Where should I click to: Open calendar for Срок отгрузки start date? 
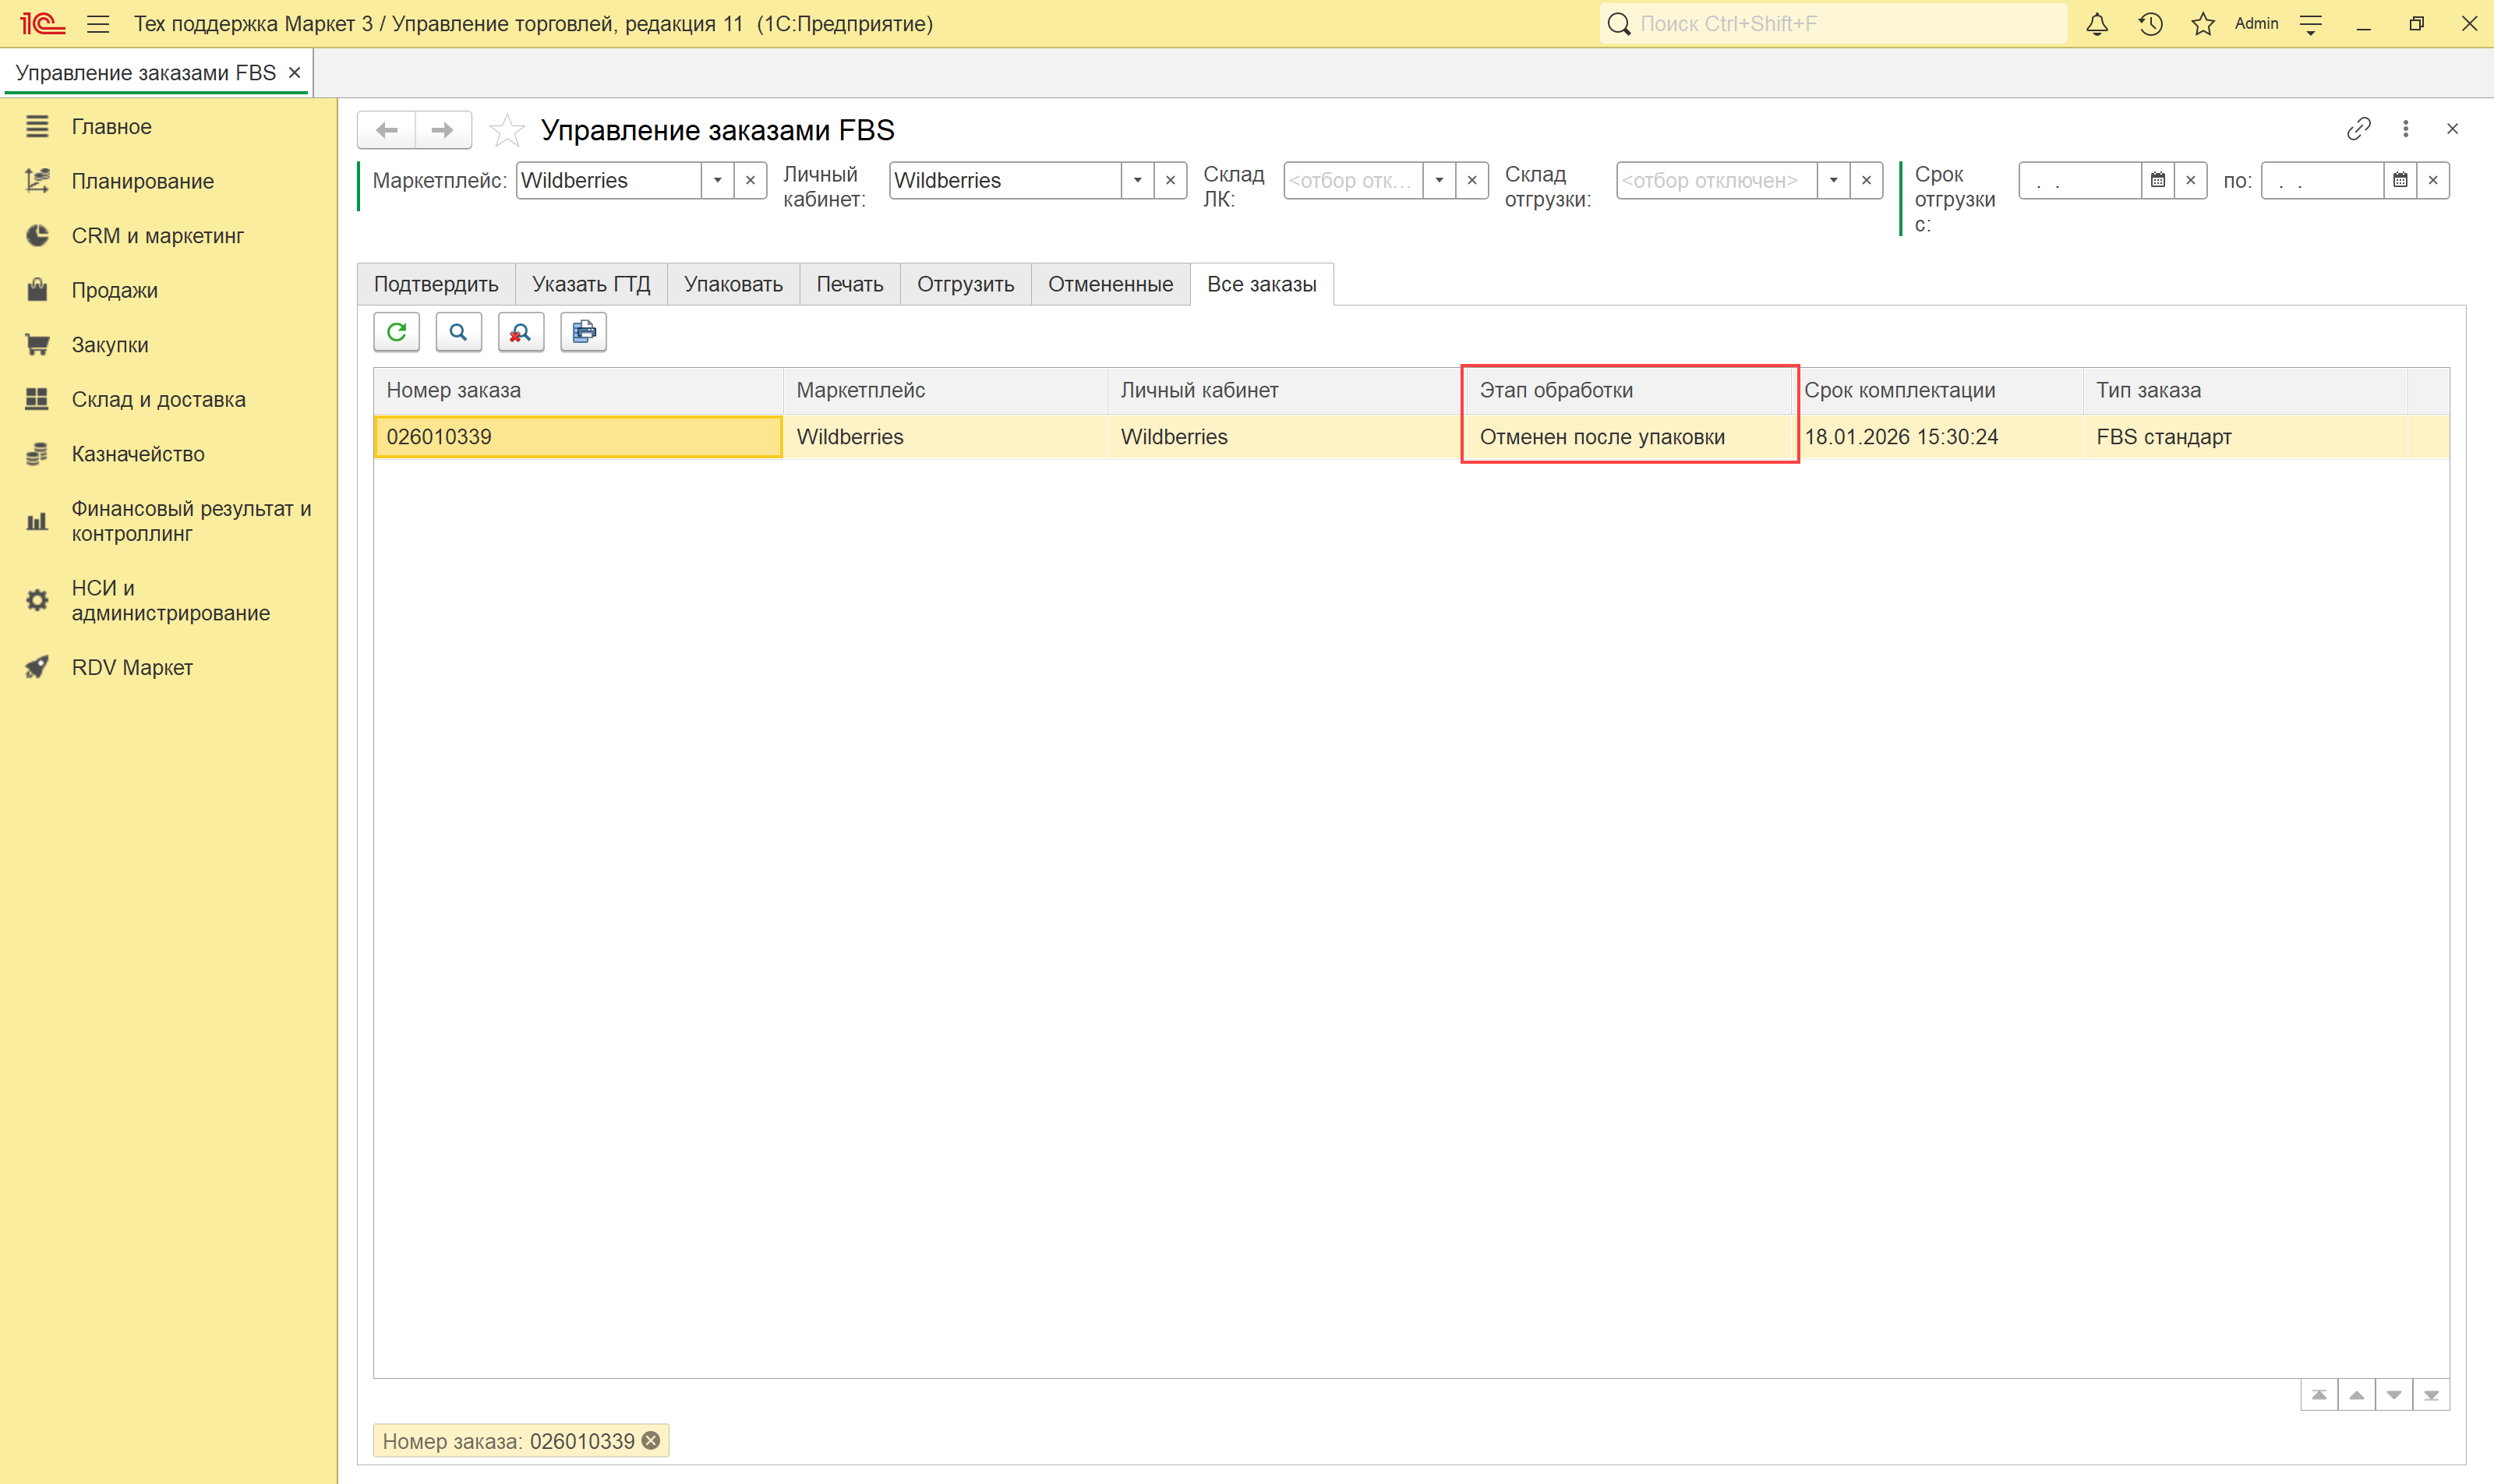coord(2157,181)
